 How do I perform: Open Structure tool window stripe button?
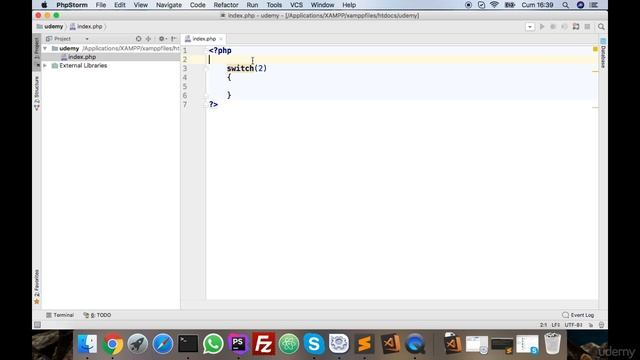[x=36, y=93]
